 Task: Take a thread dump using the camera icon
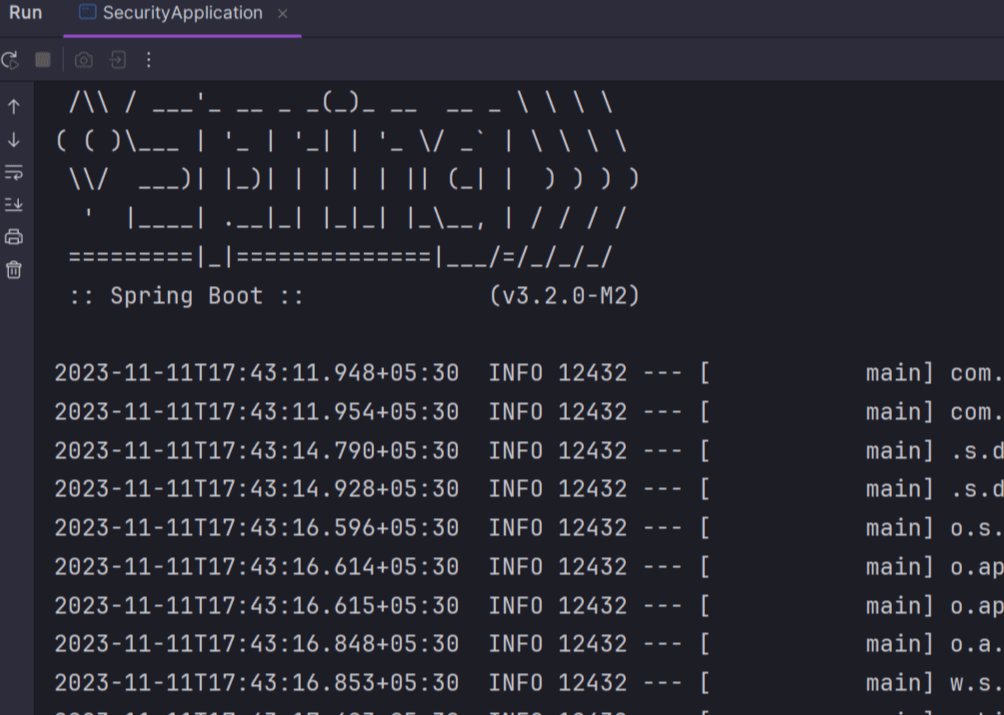[x=84, y=60]
